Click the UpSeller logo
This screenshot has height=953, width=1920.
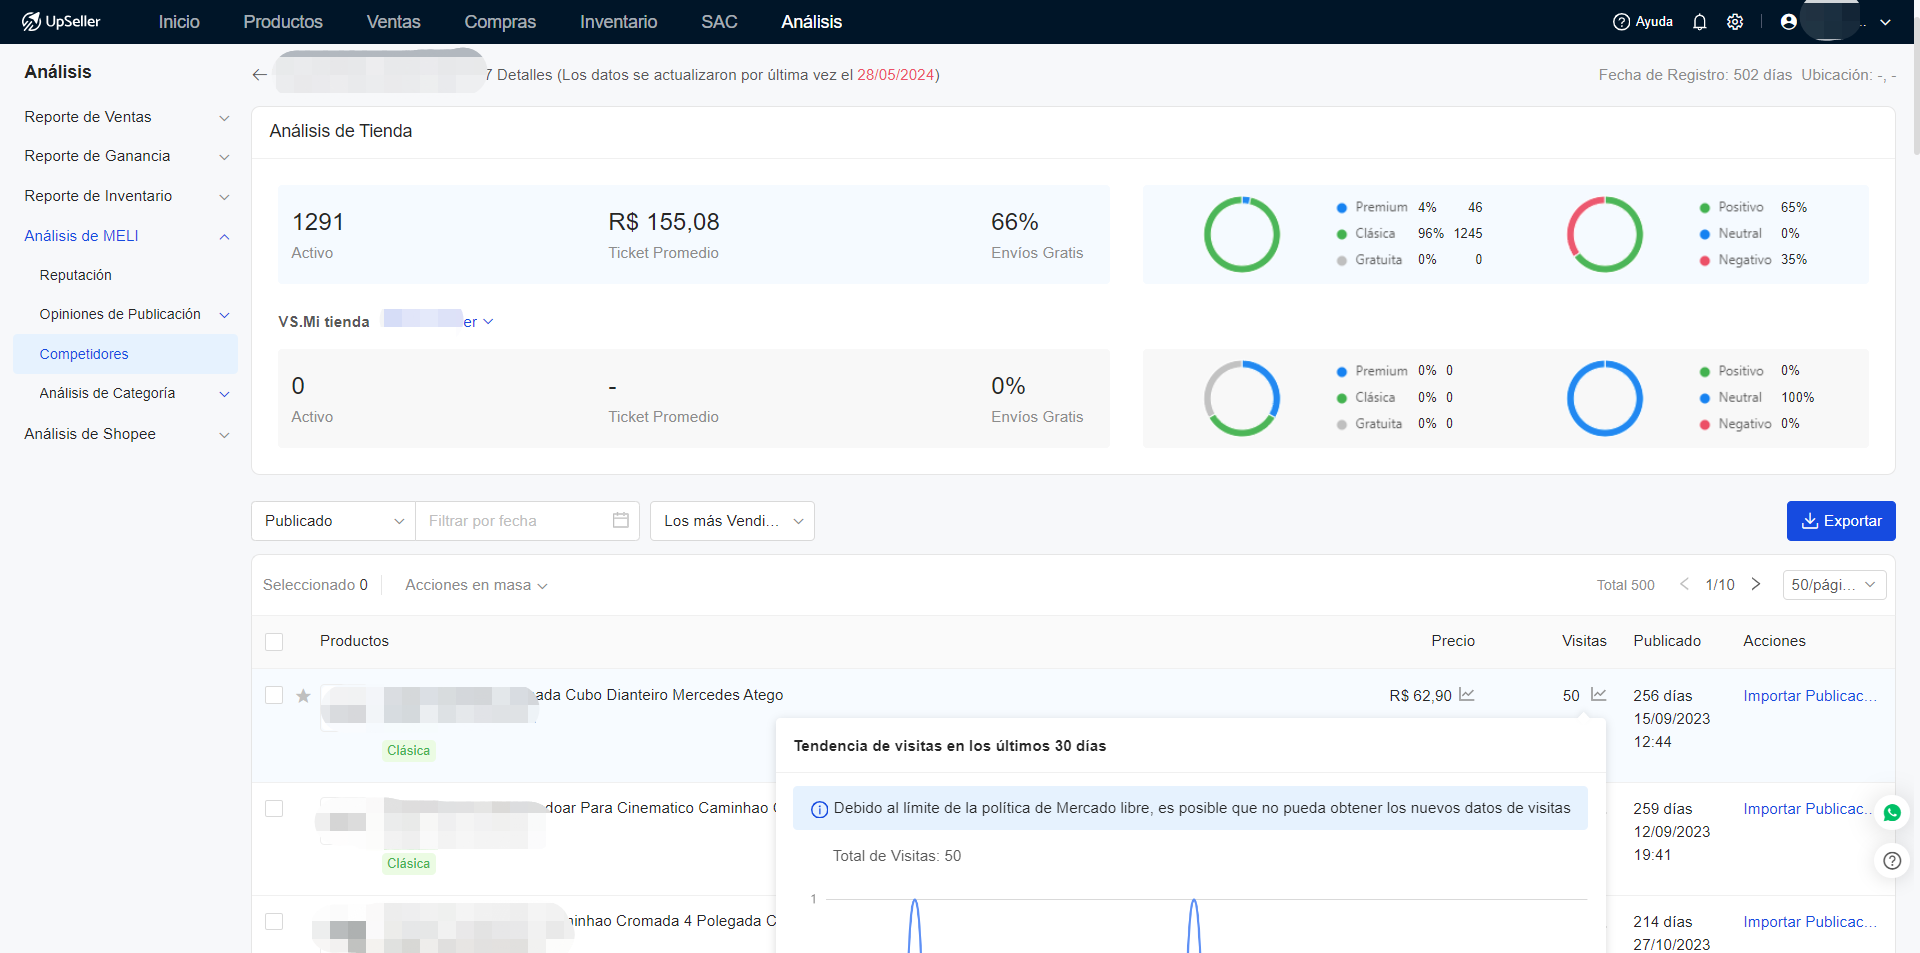(x=61, y=21)
